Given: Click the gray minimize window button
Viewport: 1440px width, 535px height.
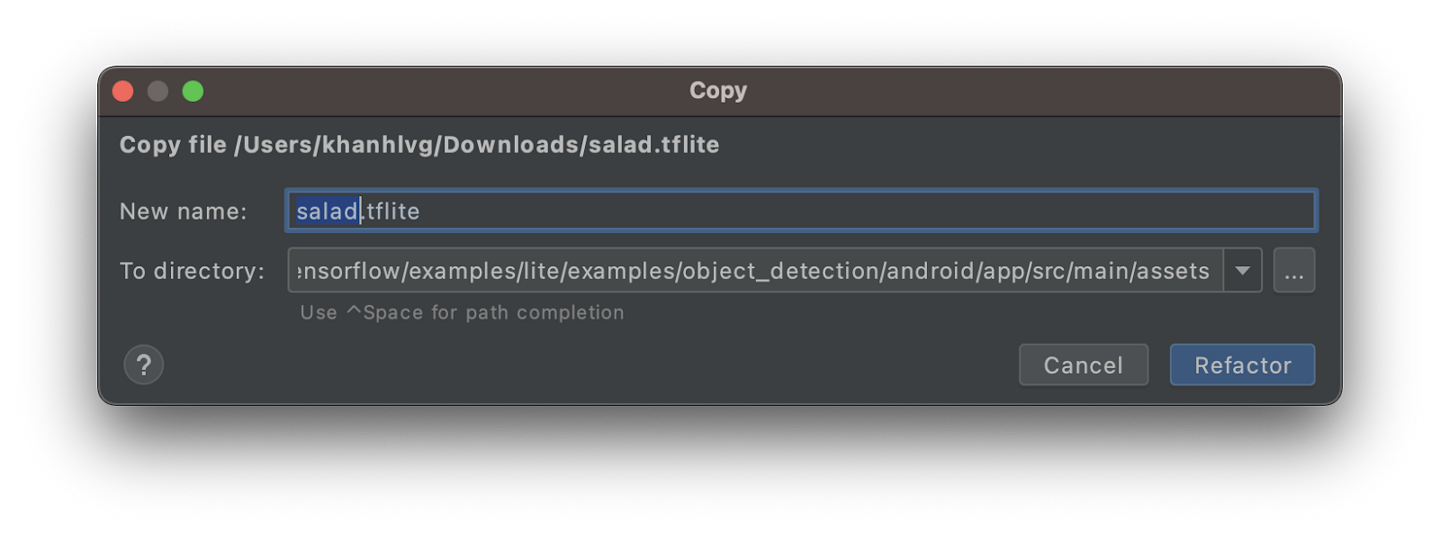Looking at the screenshot, I should coord(158,91).
